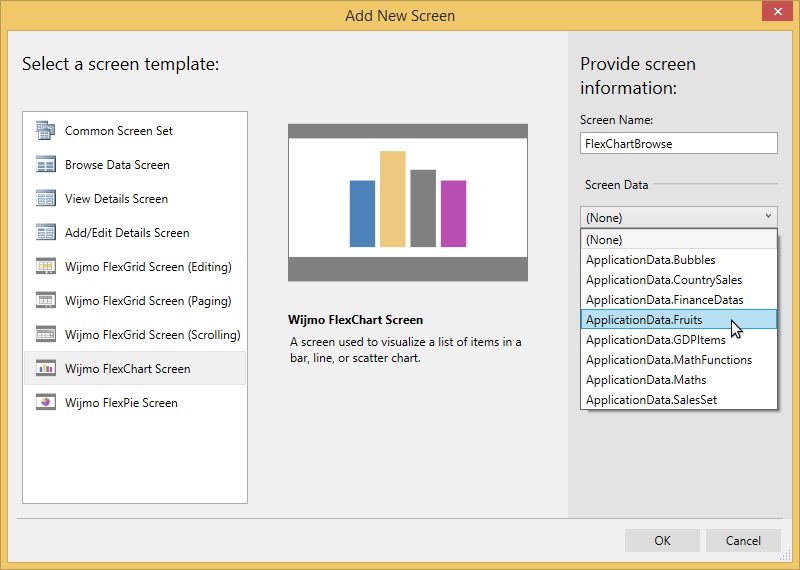Pick ApplicationData.CountrySales data source

coord(663,280)
